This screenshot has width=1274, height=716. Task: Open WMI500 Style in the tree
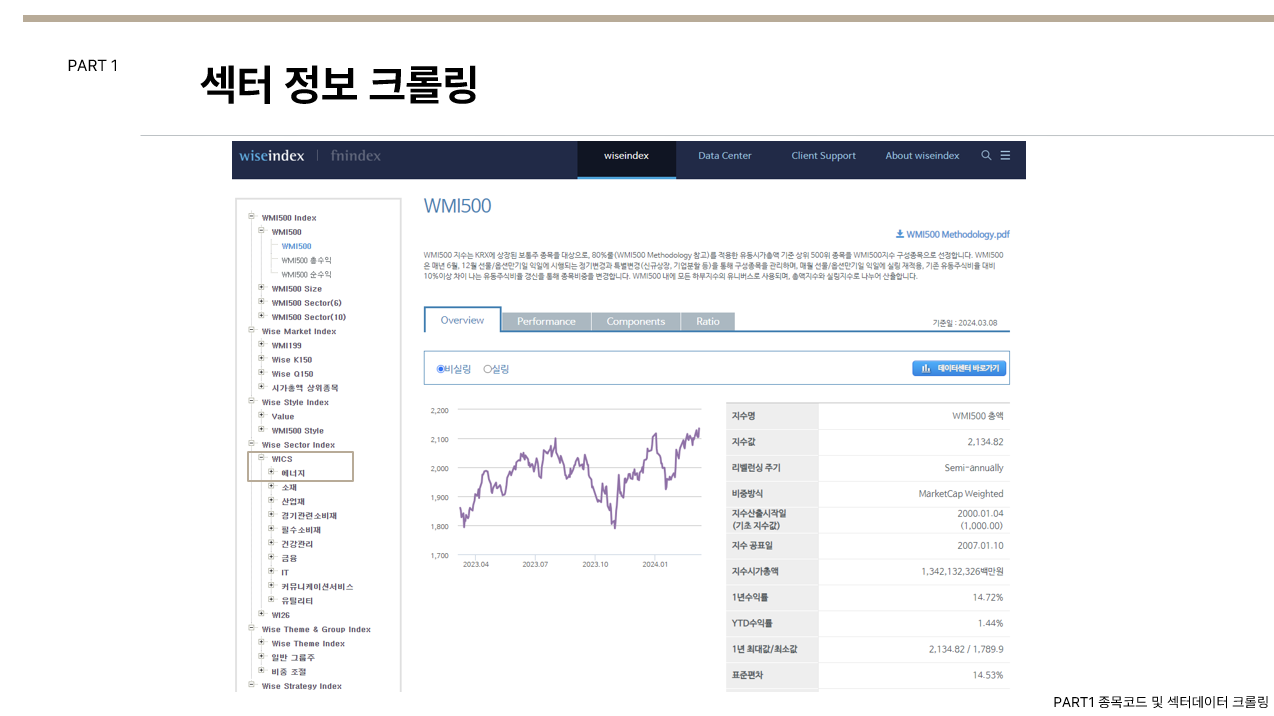298,431
